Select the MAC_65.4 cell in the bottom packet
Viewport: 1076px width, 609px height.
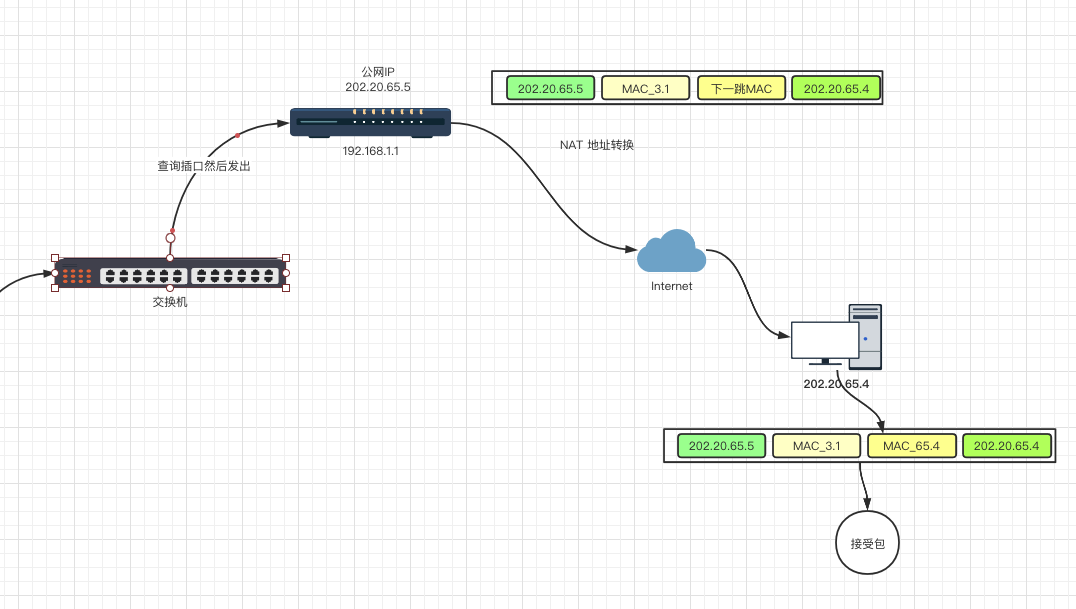[x=911, y=446]
